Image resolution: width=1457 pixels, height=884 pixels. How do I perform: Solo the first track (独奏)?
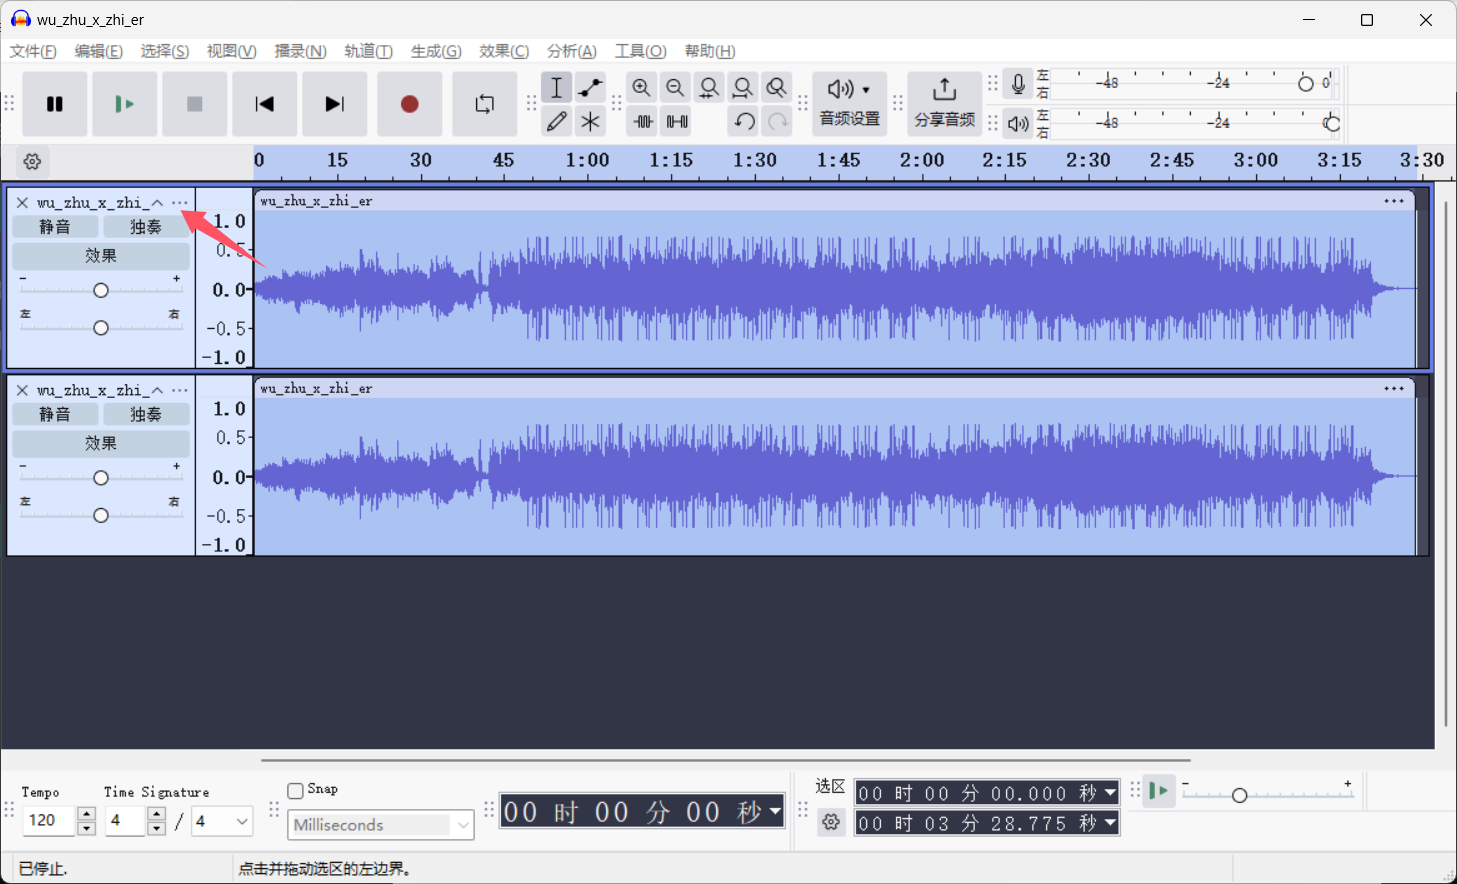tap(146, 227)
